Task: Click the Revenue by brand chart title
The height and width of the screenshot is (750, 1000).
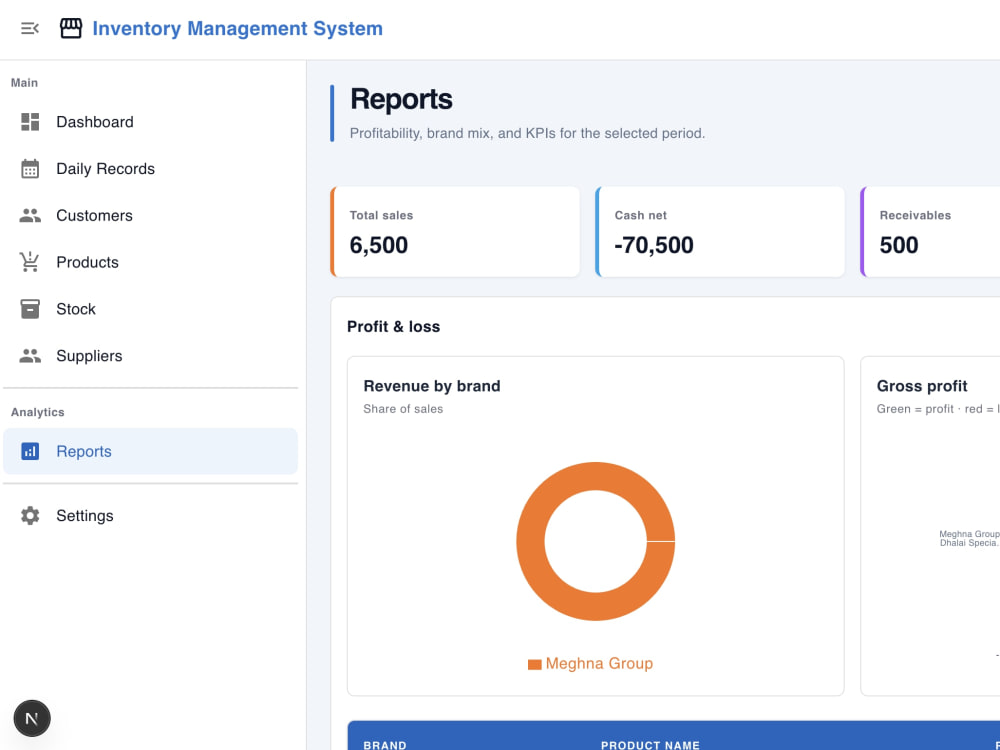Action: [x=432, y=386]
